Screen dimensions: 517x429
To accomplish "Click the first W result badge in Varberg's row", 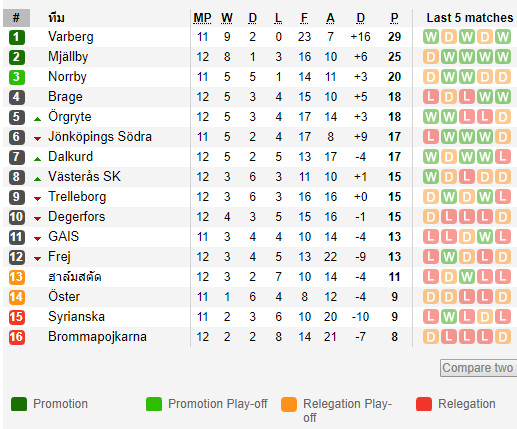I will pyautogui.click(x=431, y=37).
